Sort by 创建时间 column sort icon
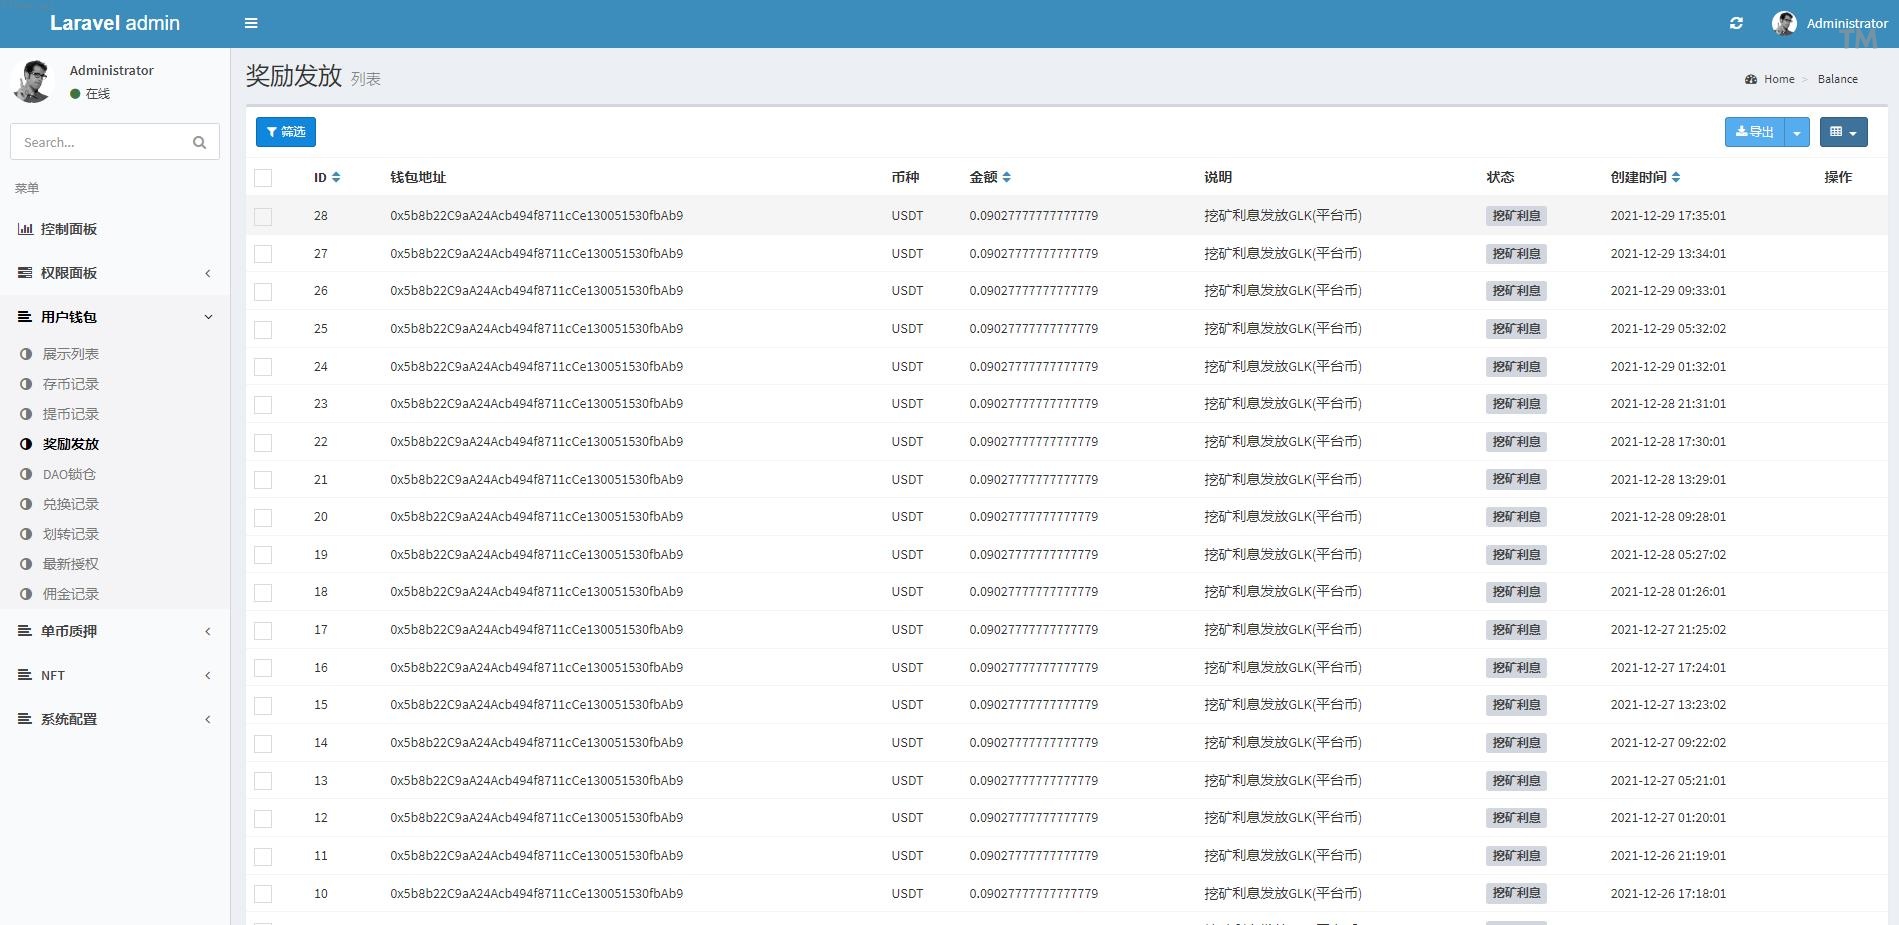Image resolution: width=1899 pixels, height=925 pixels. [x=1676, y=177]
